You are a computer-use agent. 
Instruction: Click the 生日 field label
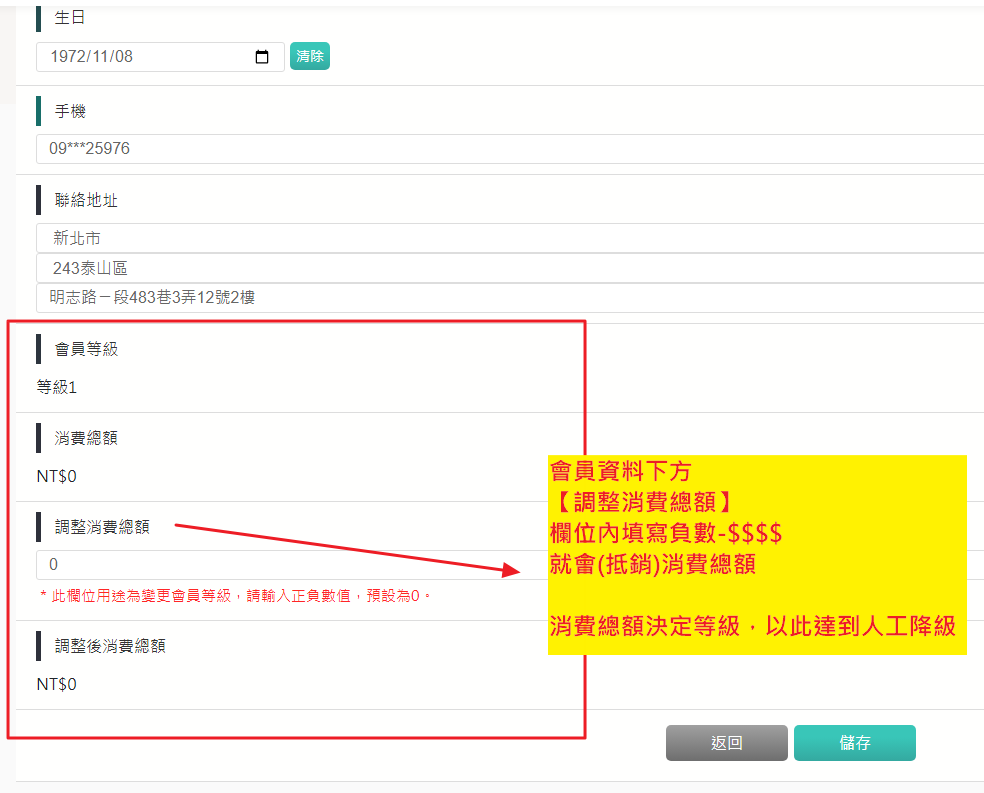click(70, 18)
